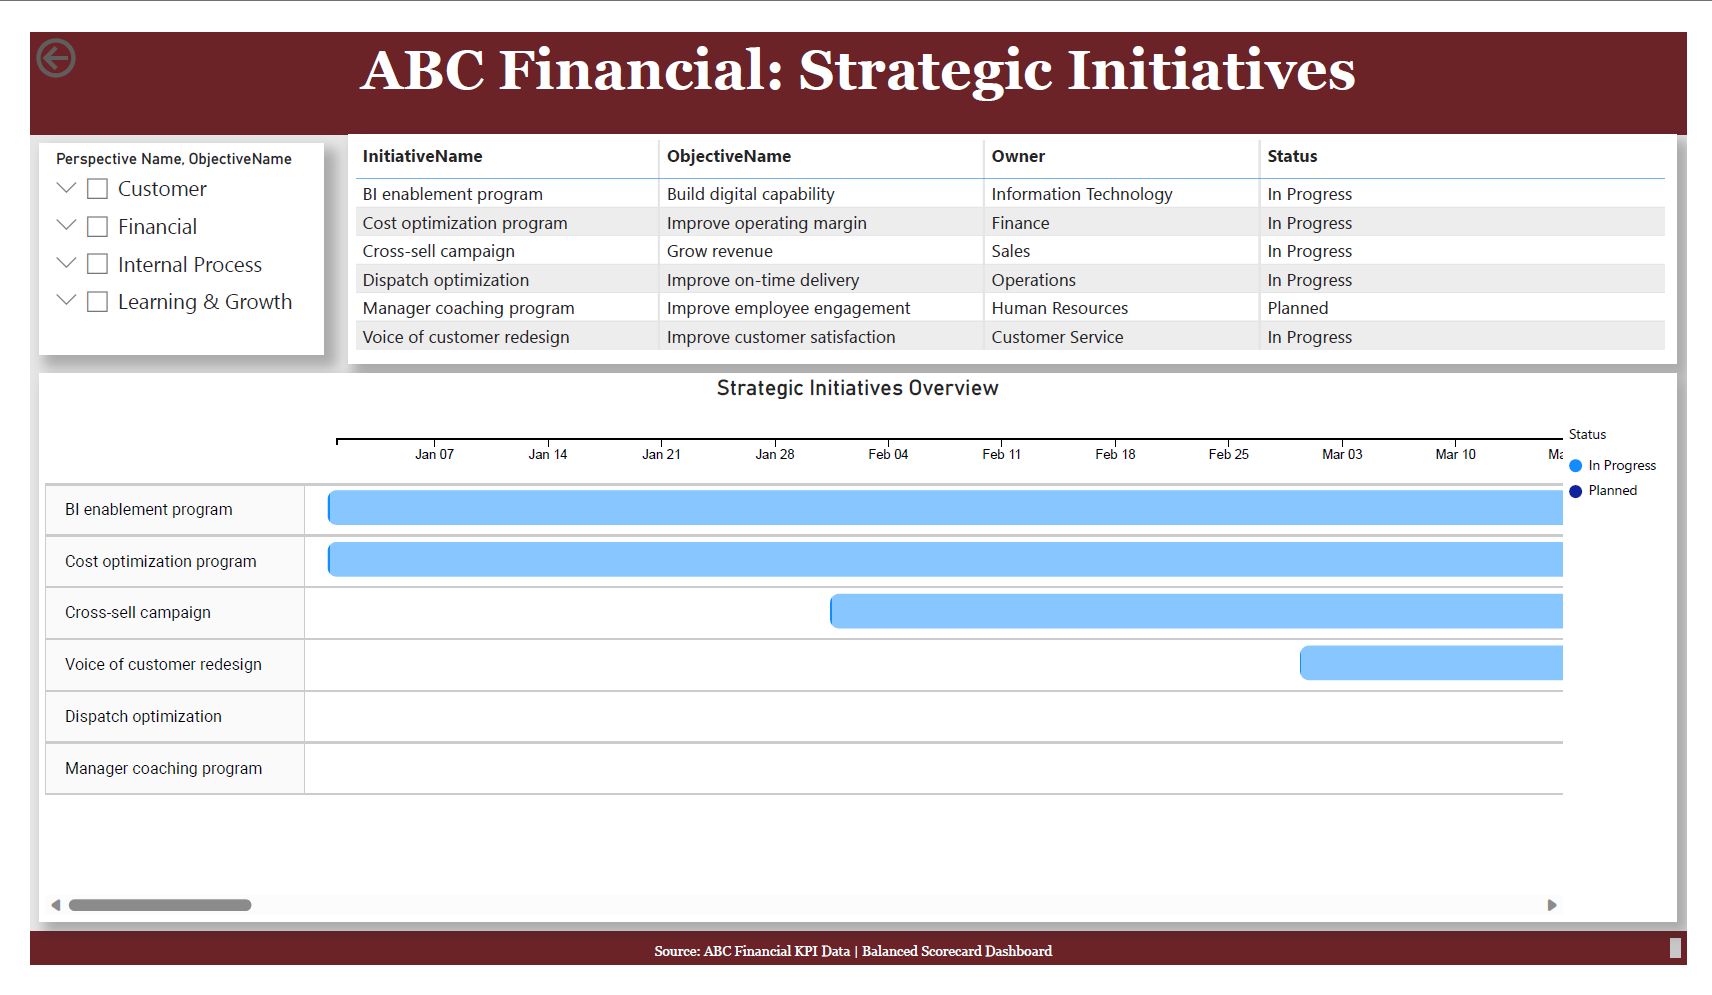
Task: Click 'BI enablement program' table cell
Action: pyautogui.click(x=453, y=194)
